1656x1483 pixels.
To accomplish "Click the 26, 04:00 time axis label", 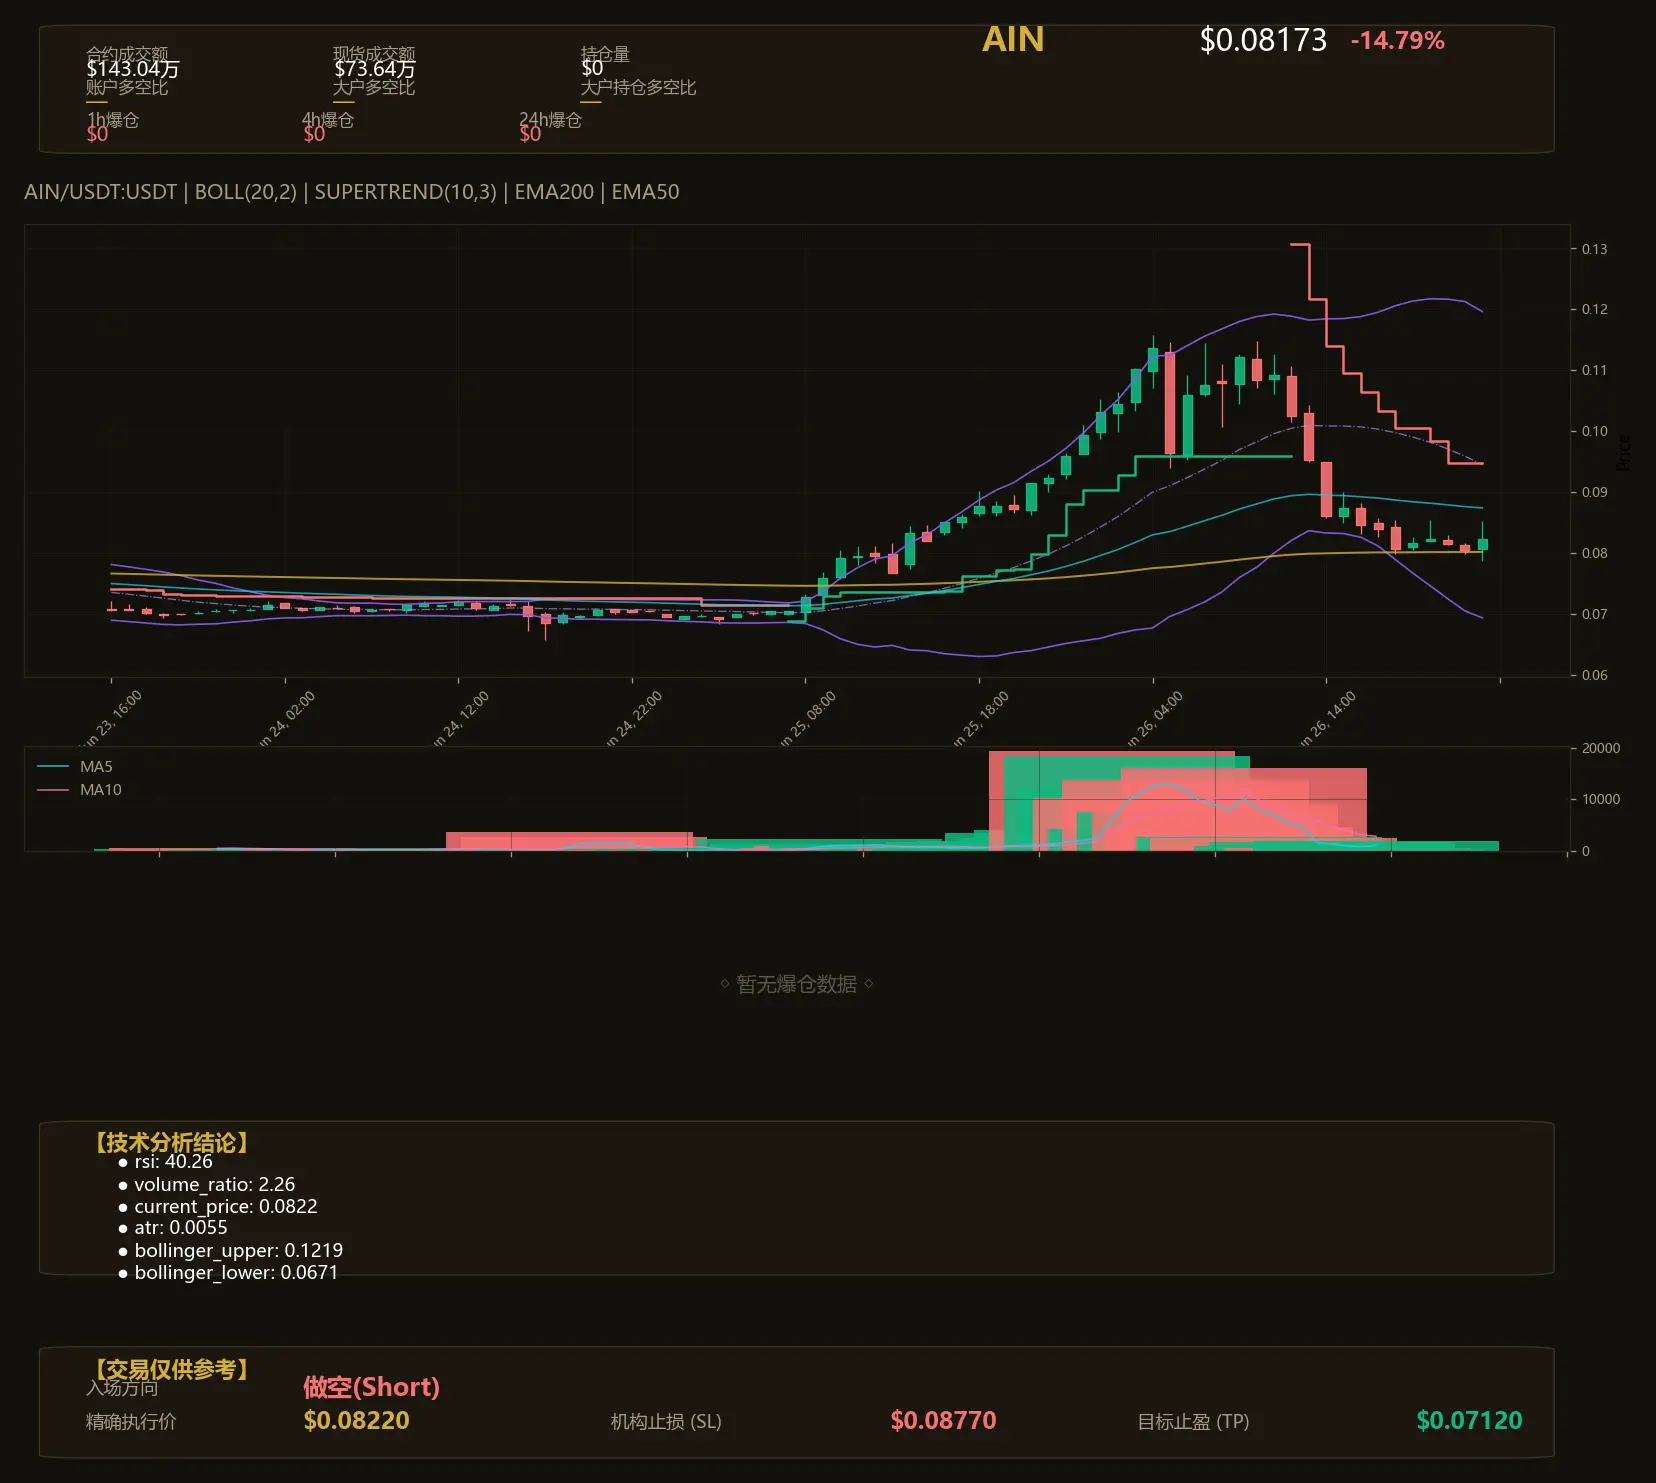I will tap(1155, 718).
